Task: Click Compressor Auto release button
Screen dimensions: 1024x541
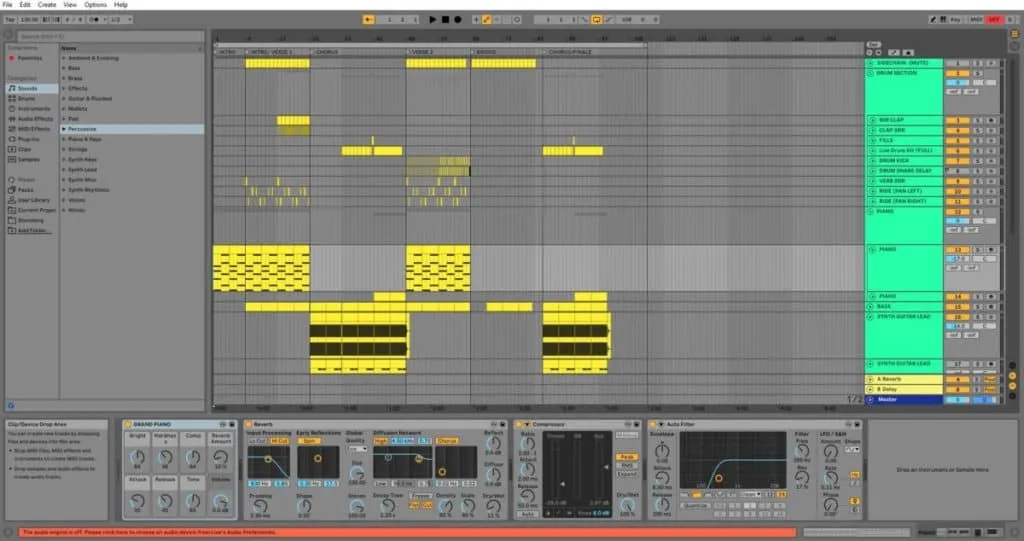Action: [528, 515]
